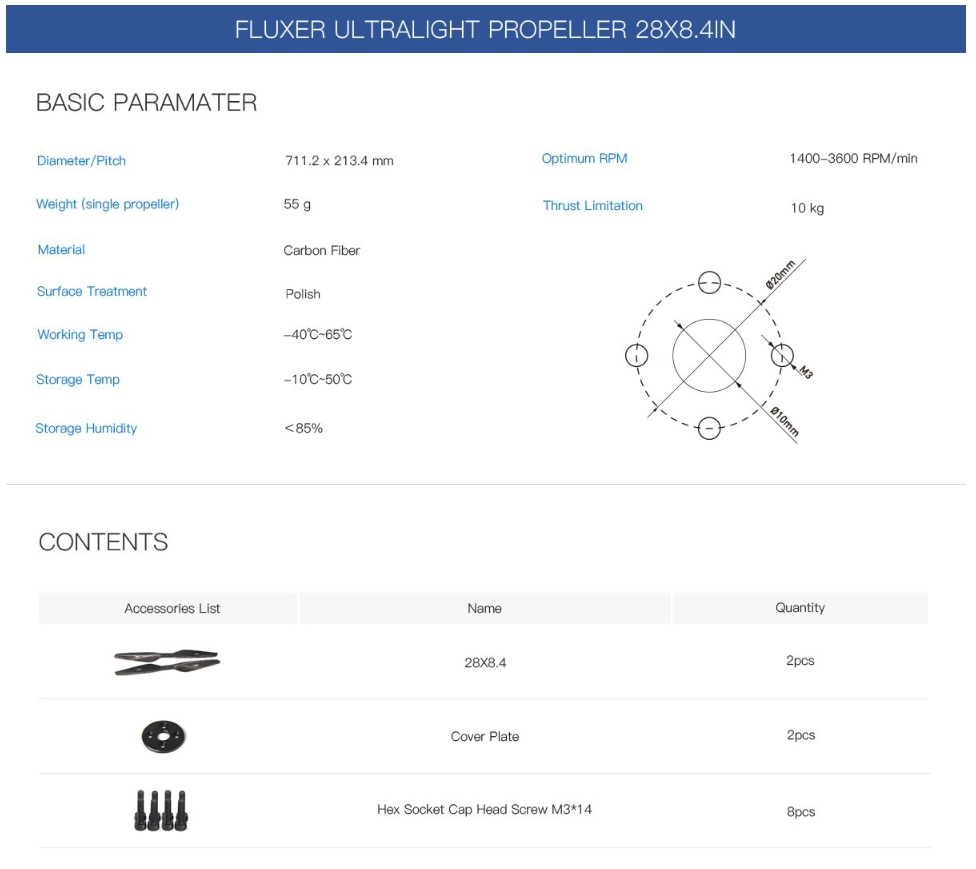Select the 2pcs quantity for 28X8.4
Viewport: 976px width, 869px height.
coord(800,660)
